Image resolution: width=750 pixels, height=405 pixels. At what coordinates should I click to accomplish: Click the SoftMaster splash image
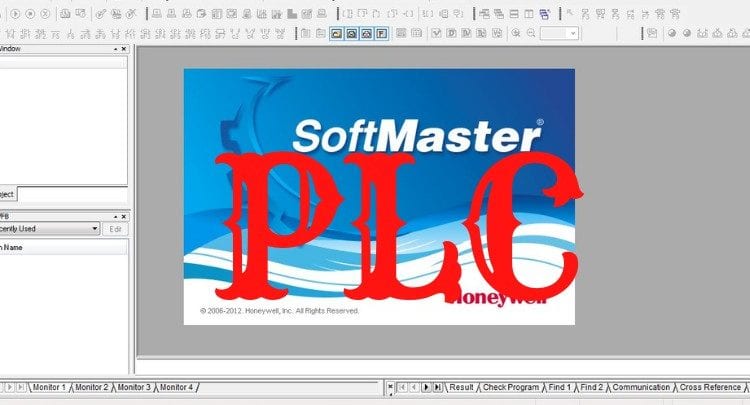coord(379,197)
